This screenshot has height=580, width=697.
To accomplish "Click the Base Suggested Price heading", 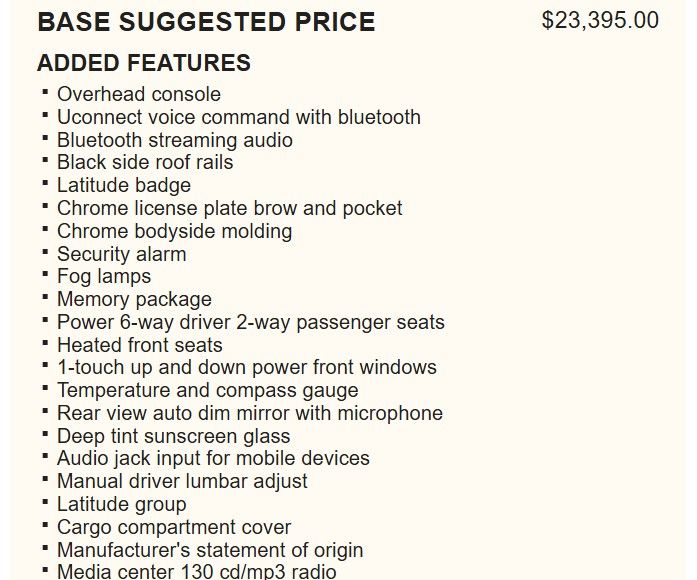I will click(x=206, y=21).
